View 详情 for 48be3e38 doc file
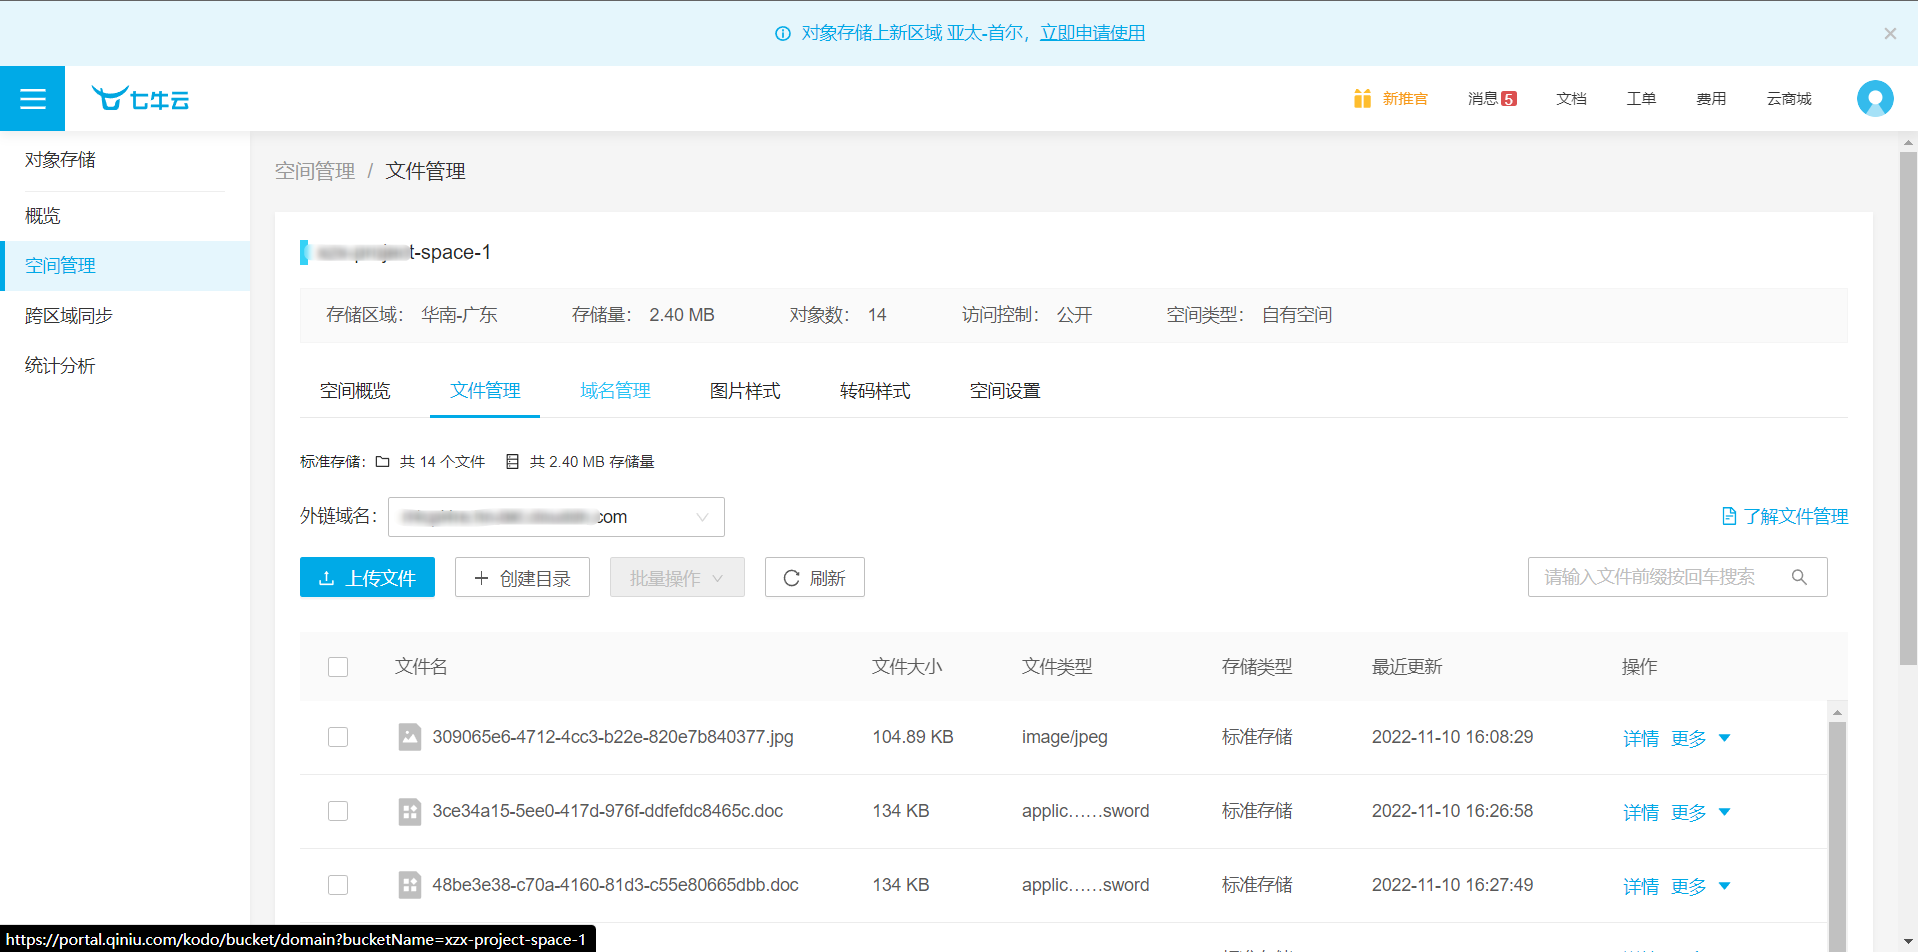Viewport: 1918px width, 952px height. click(1641, 886)
